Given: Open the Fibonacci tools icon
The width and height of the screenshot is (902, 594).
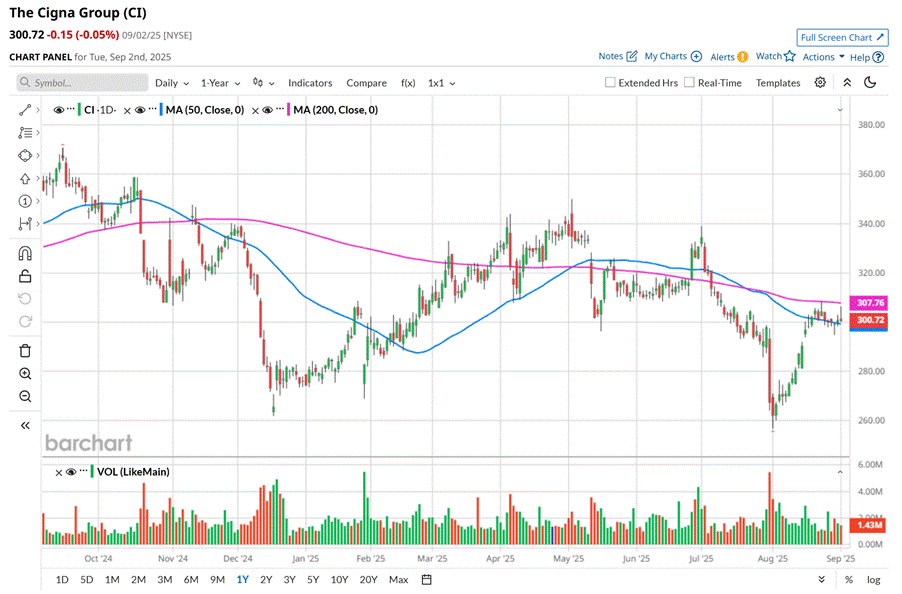Looking at the screenshot, I should (x=25, y=133).
